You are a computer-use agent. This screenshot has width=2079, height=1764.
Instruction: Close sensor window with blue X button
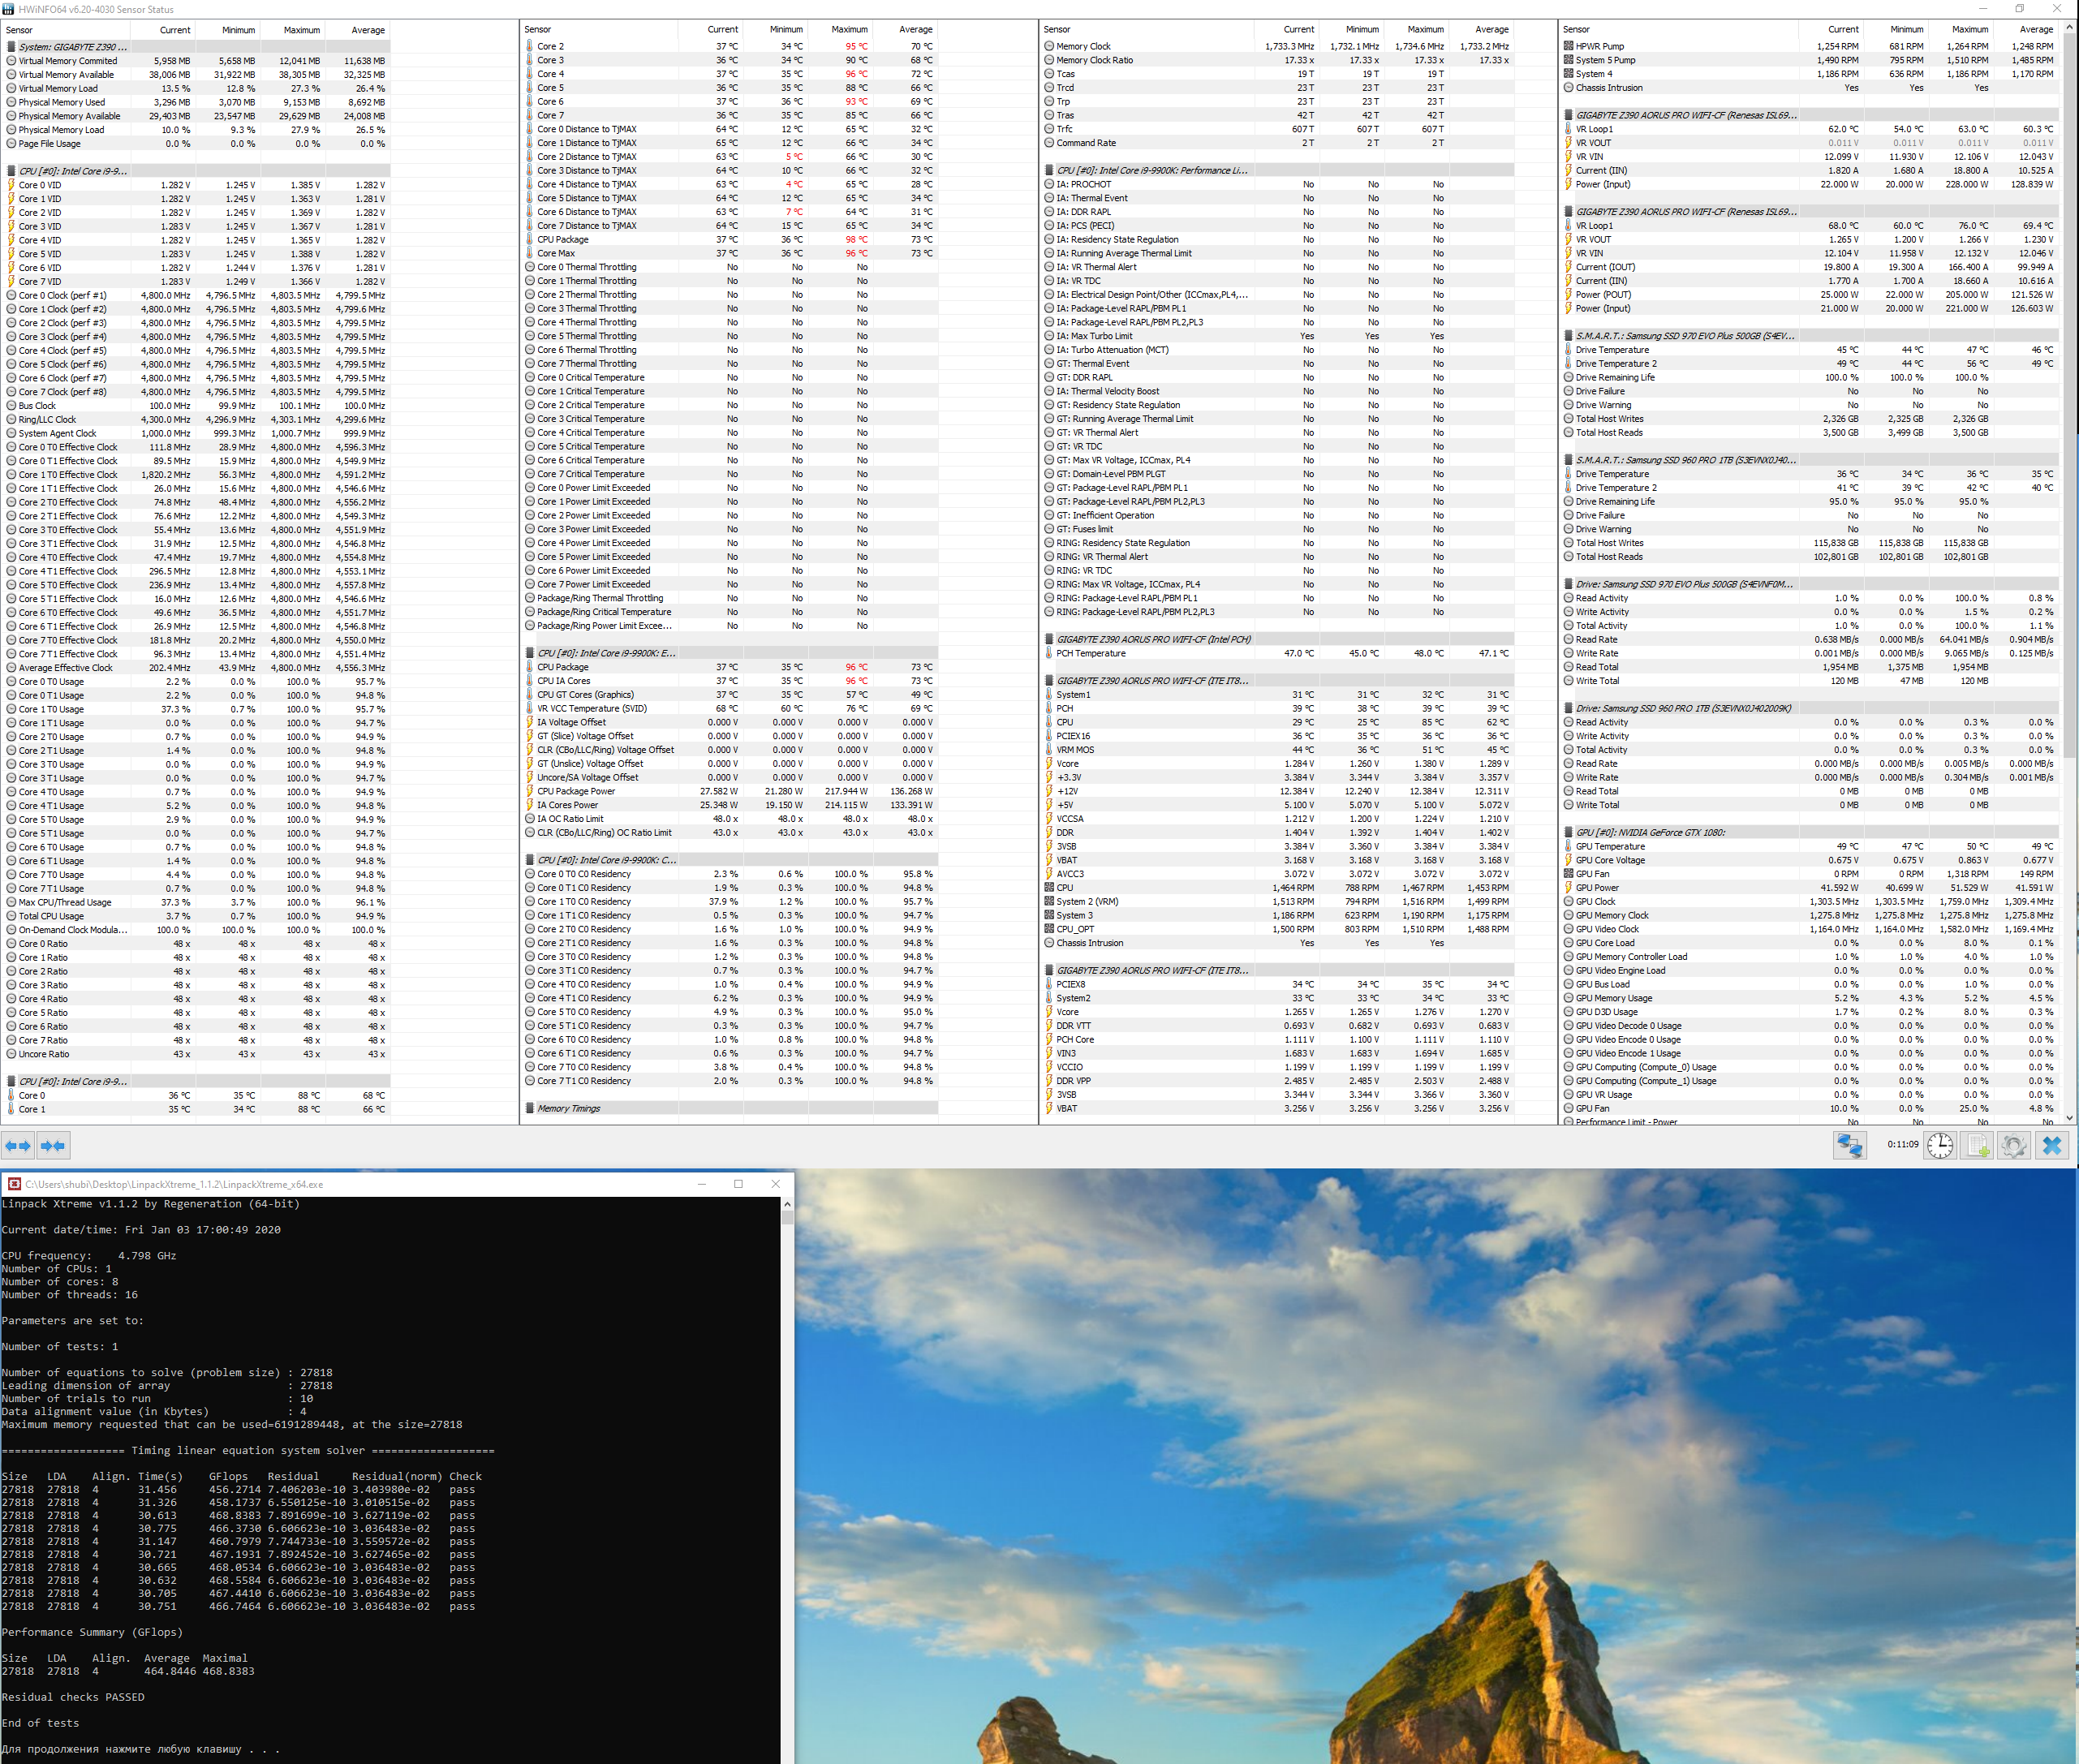2052,1146
